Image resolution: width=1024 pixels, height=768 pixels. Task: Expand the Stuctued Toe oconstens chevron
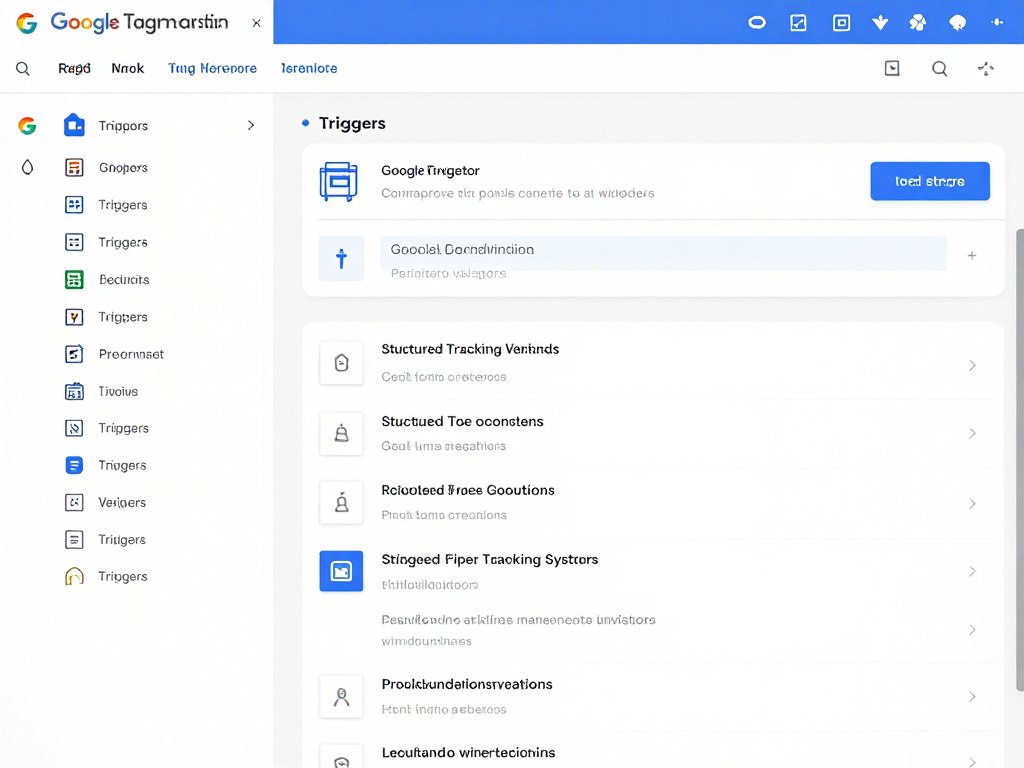point(972,434)
